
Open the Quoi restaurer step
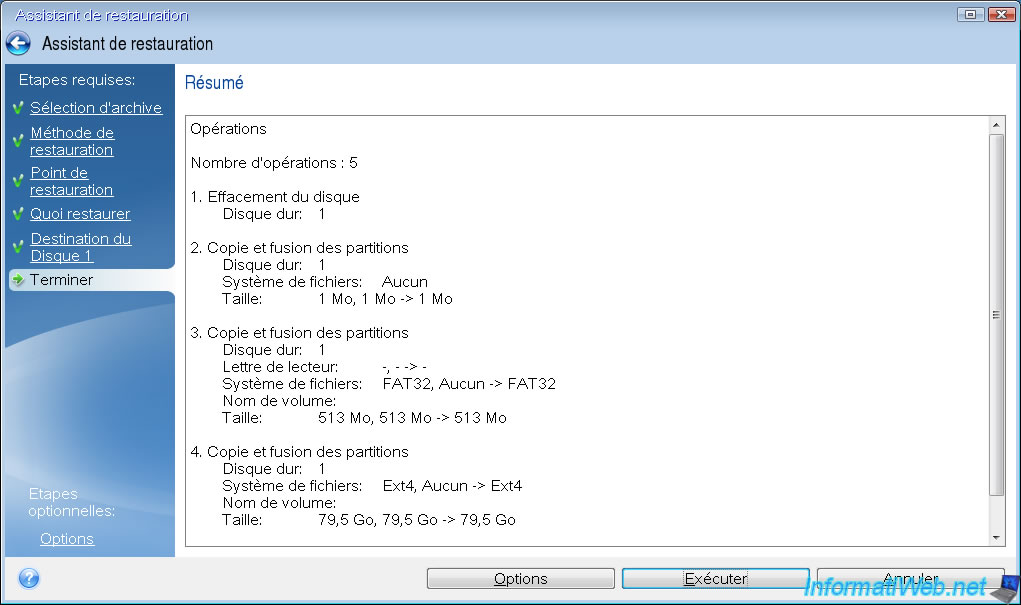(80, 214)
